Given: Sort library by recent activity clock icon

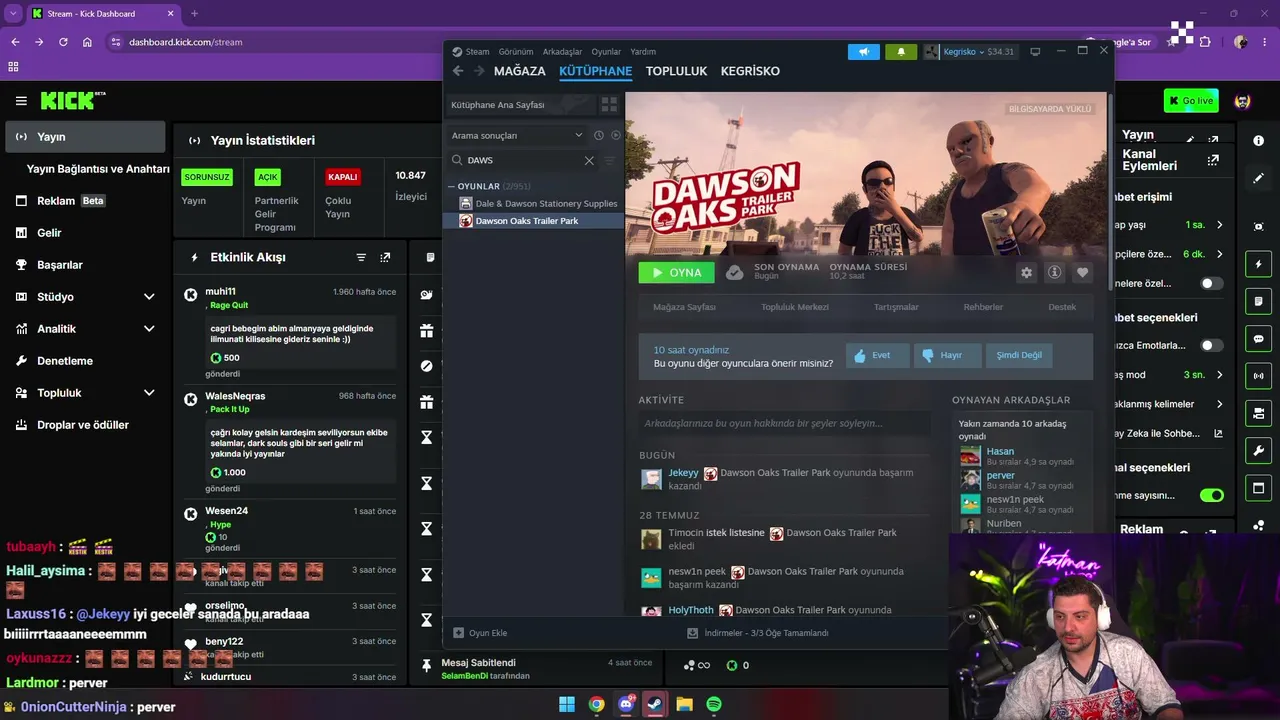Looking at the screenshot, I should (599, 135).
